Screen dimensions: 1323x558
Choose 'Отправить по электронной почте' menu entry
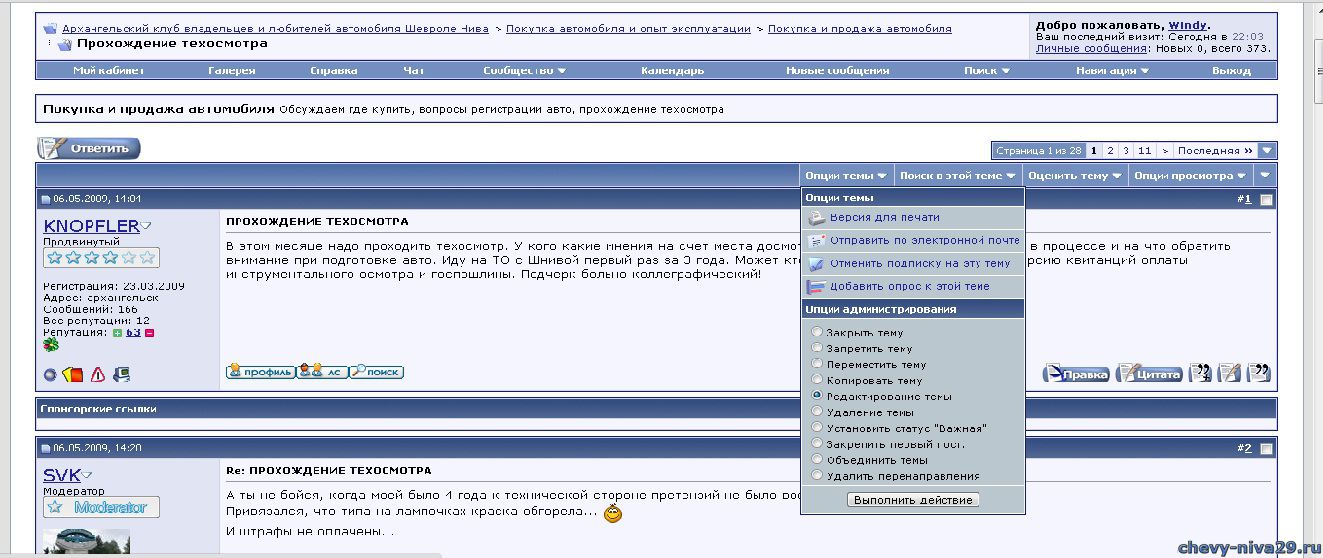pyautogui.click(x=924, y=241)
